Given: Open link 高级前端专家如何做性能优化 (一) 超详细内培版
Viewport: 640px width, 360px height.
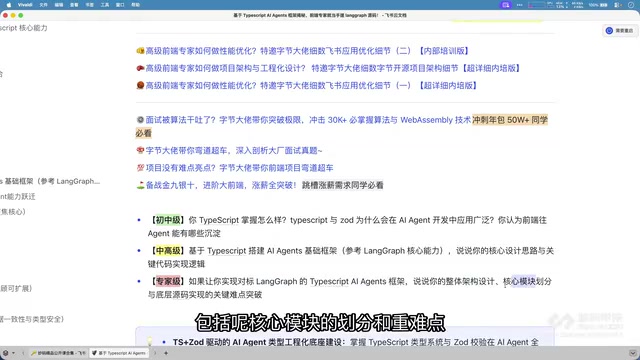Looking at the screenshot, I should pos(312,85).
